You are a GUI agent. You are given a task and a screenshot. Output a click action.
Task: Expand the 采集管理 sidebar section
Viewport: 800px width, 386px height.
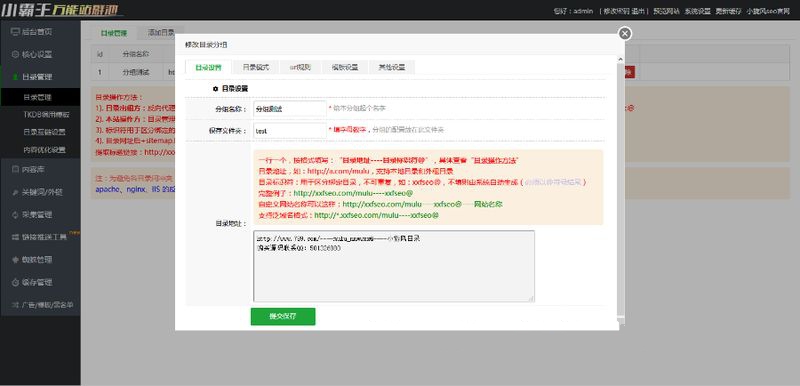click(40, 215)
